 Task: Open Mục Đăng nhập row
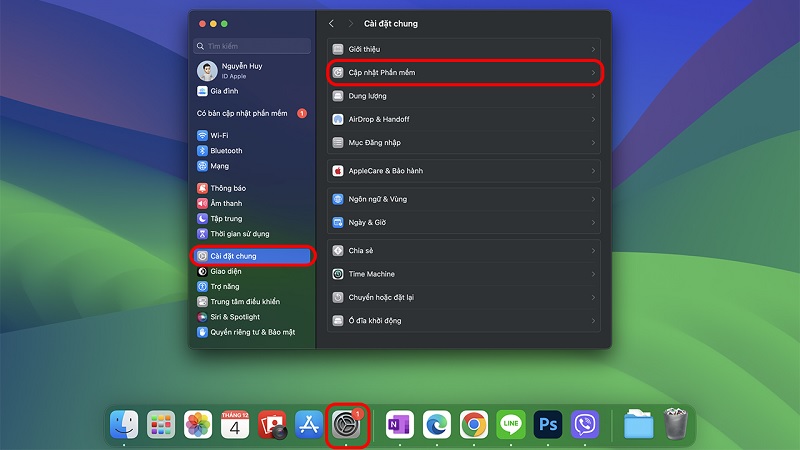click(x=464, y=142)
